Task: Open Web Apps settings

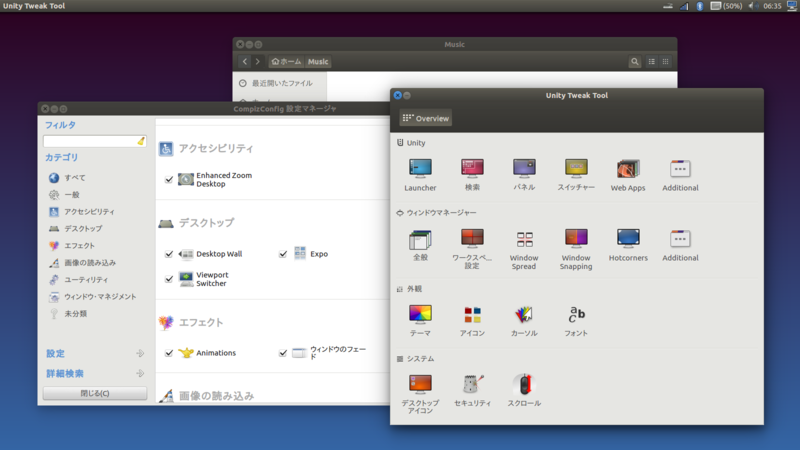Action: [628, 175]
